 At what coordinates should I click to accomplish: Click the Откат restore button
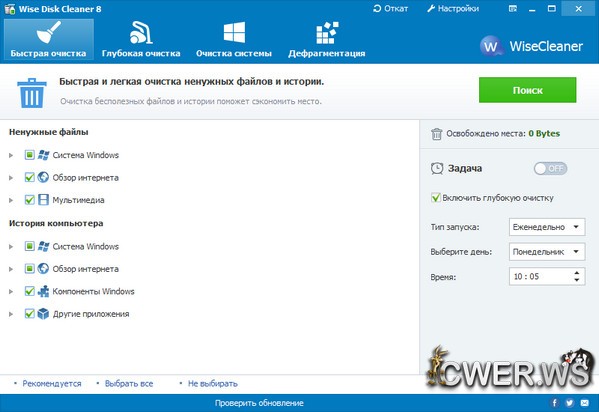(390, 8)
